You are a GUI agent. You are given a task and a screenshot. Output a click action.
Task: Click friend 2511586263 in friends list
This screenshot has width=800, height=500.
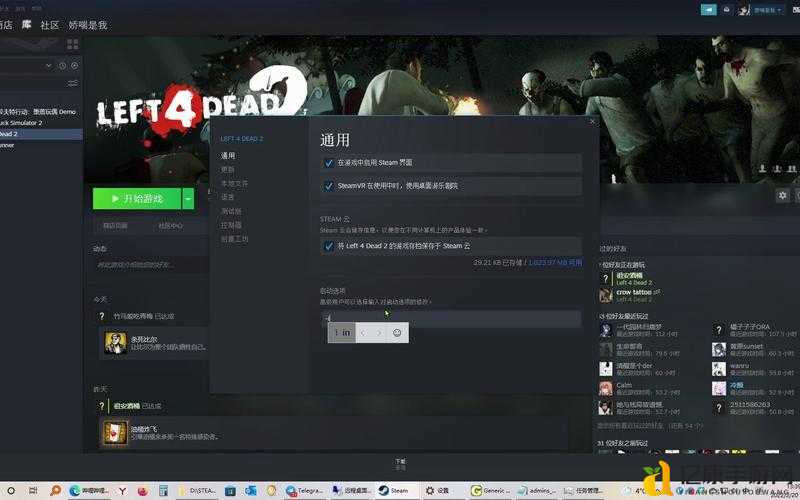click(750, 405)
